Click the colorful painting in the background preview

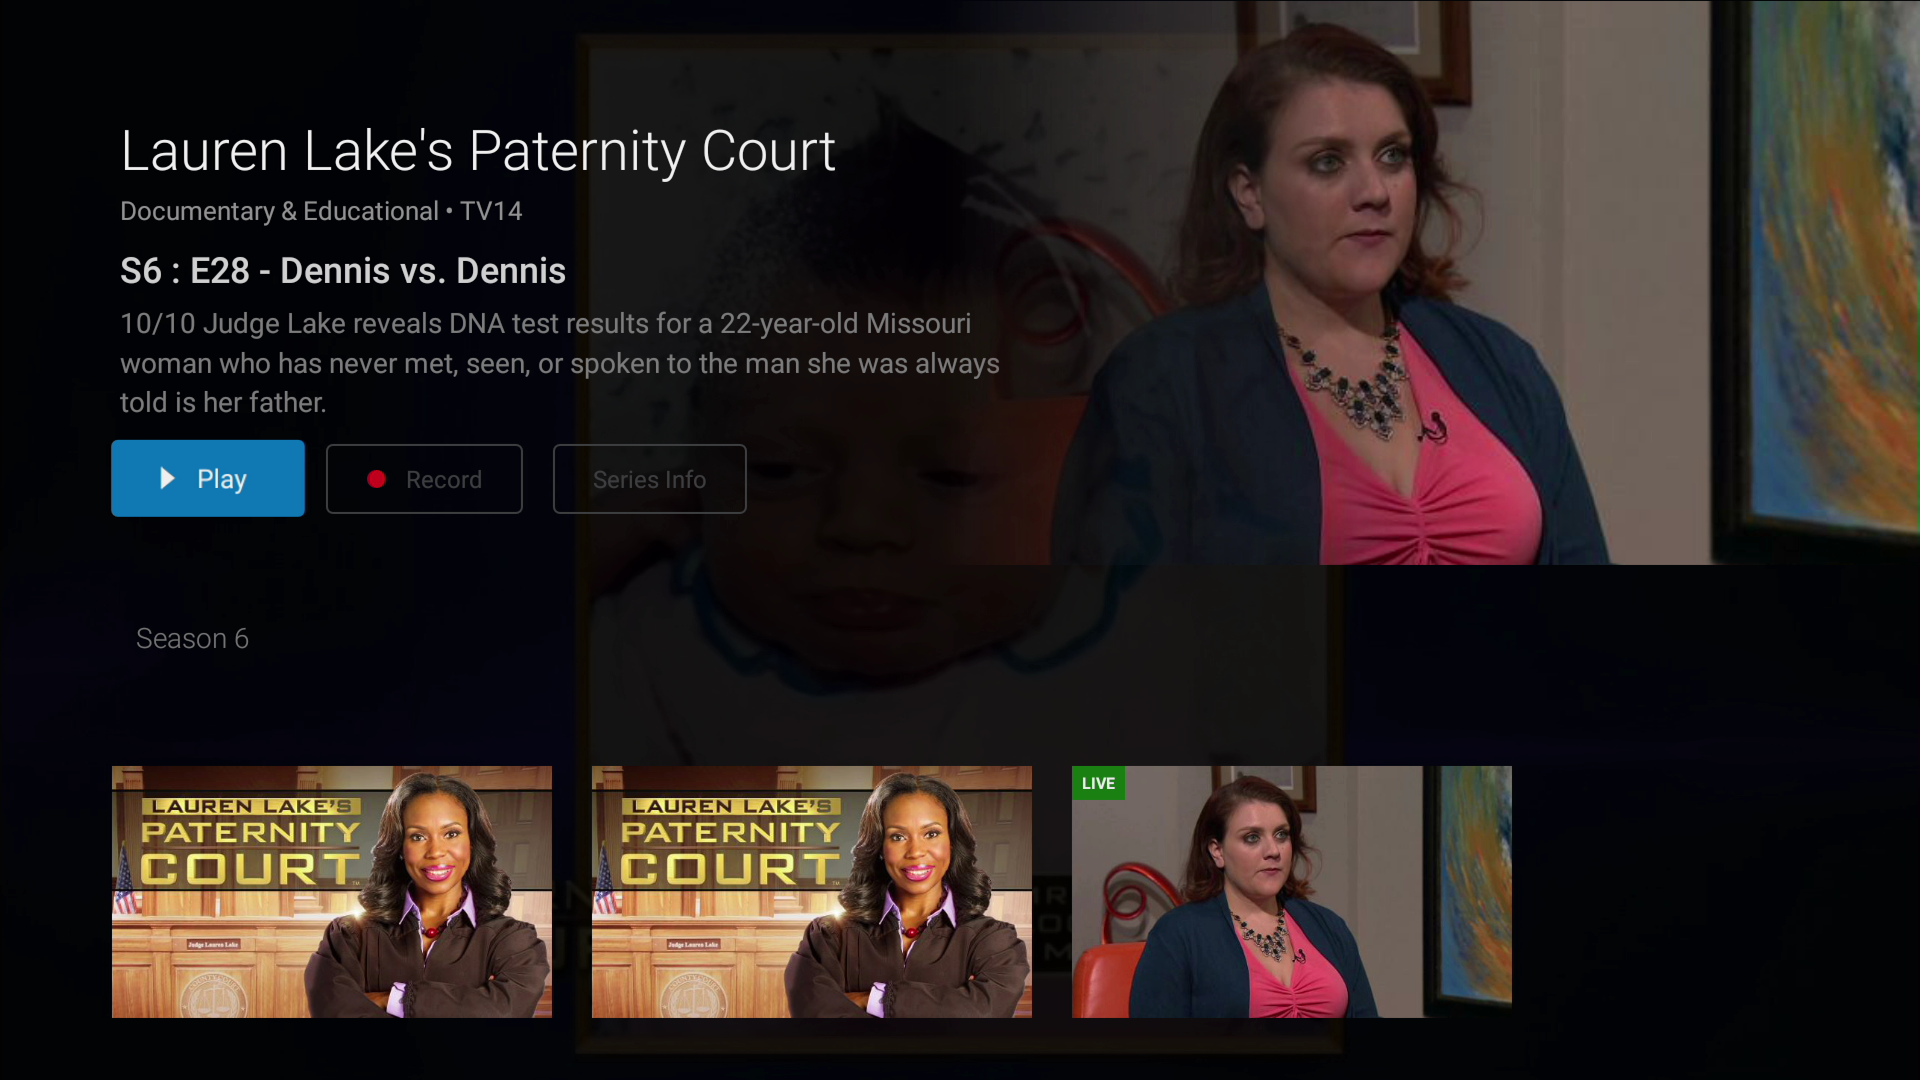1832,260
